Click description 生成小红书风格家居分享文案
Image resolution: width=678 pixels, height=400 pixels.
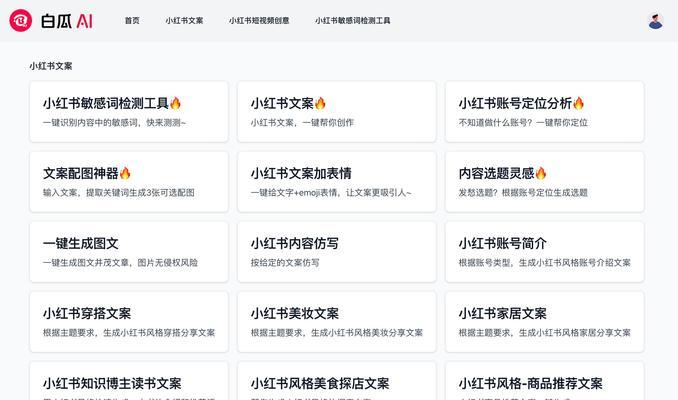point(575,333)
